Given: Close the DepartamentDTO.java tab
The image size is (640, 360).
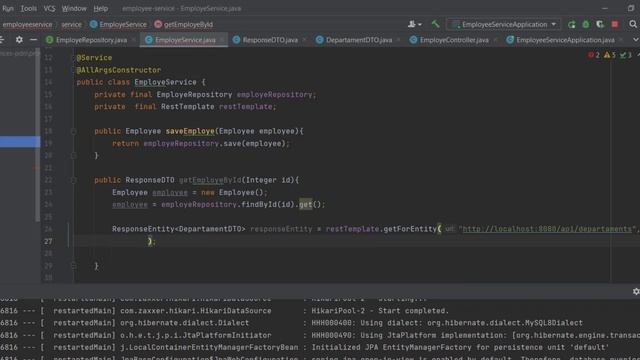Looking at the screenshot, I should click(398, 40).
